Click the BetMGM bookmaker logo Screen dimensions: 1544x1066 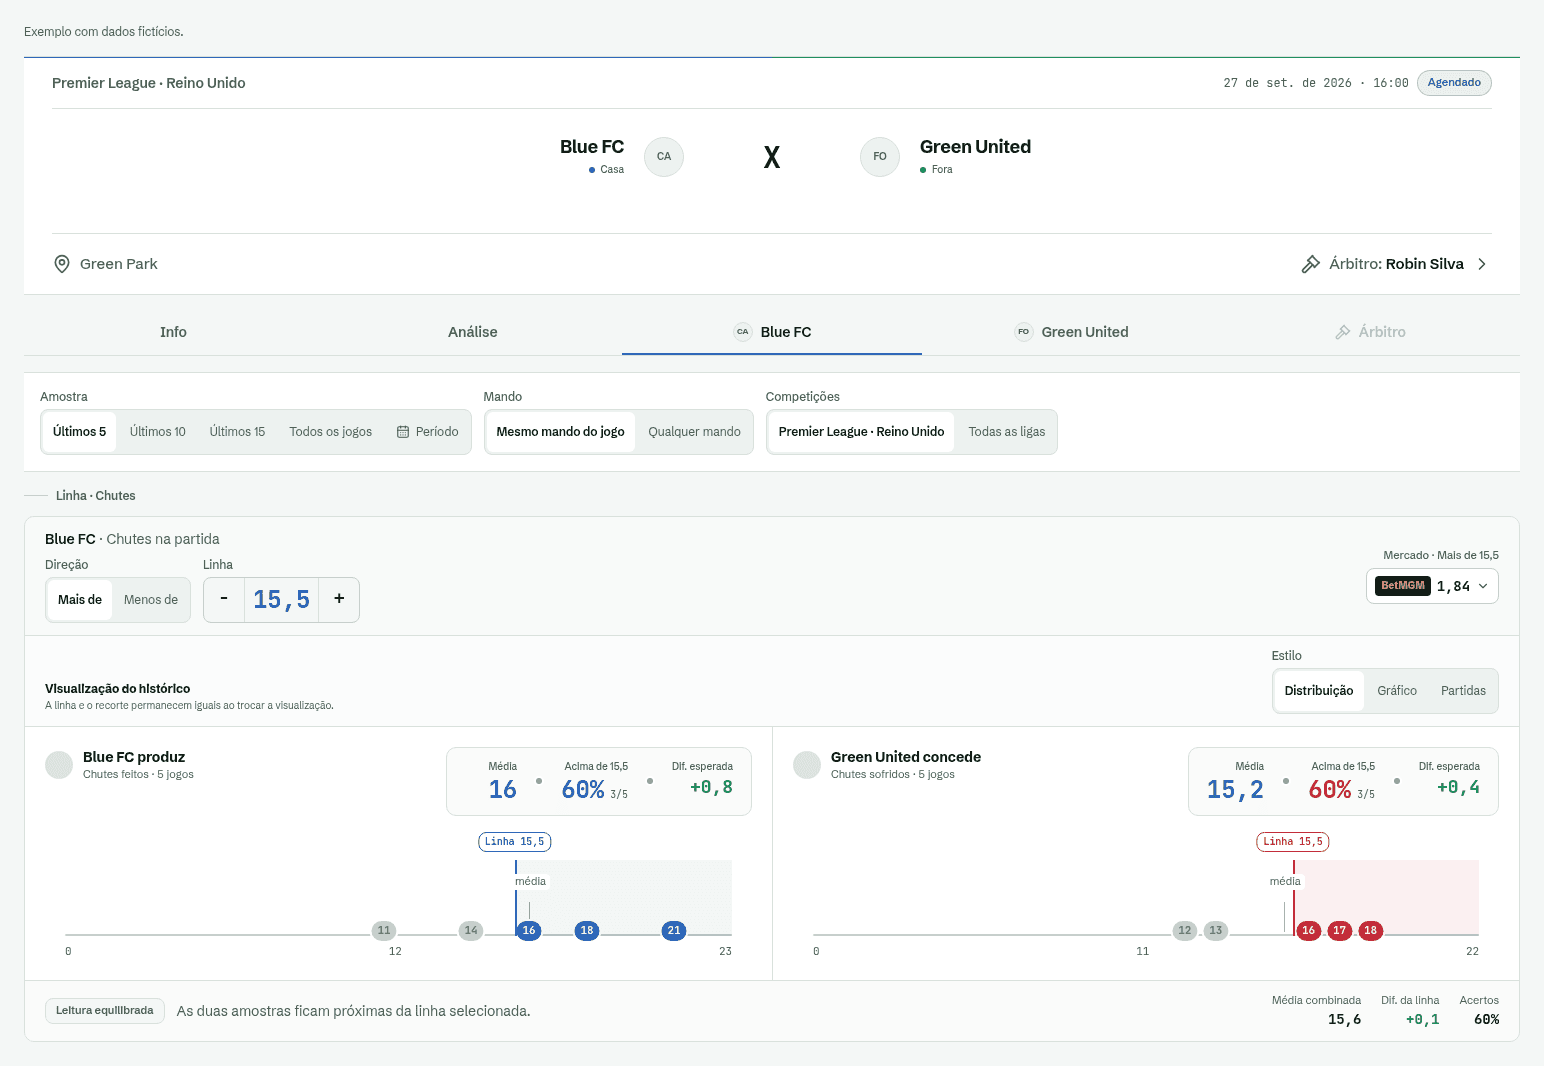(x=1403, y=586)
